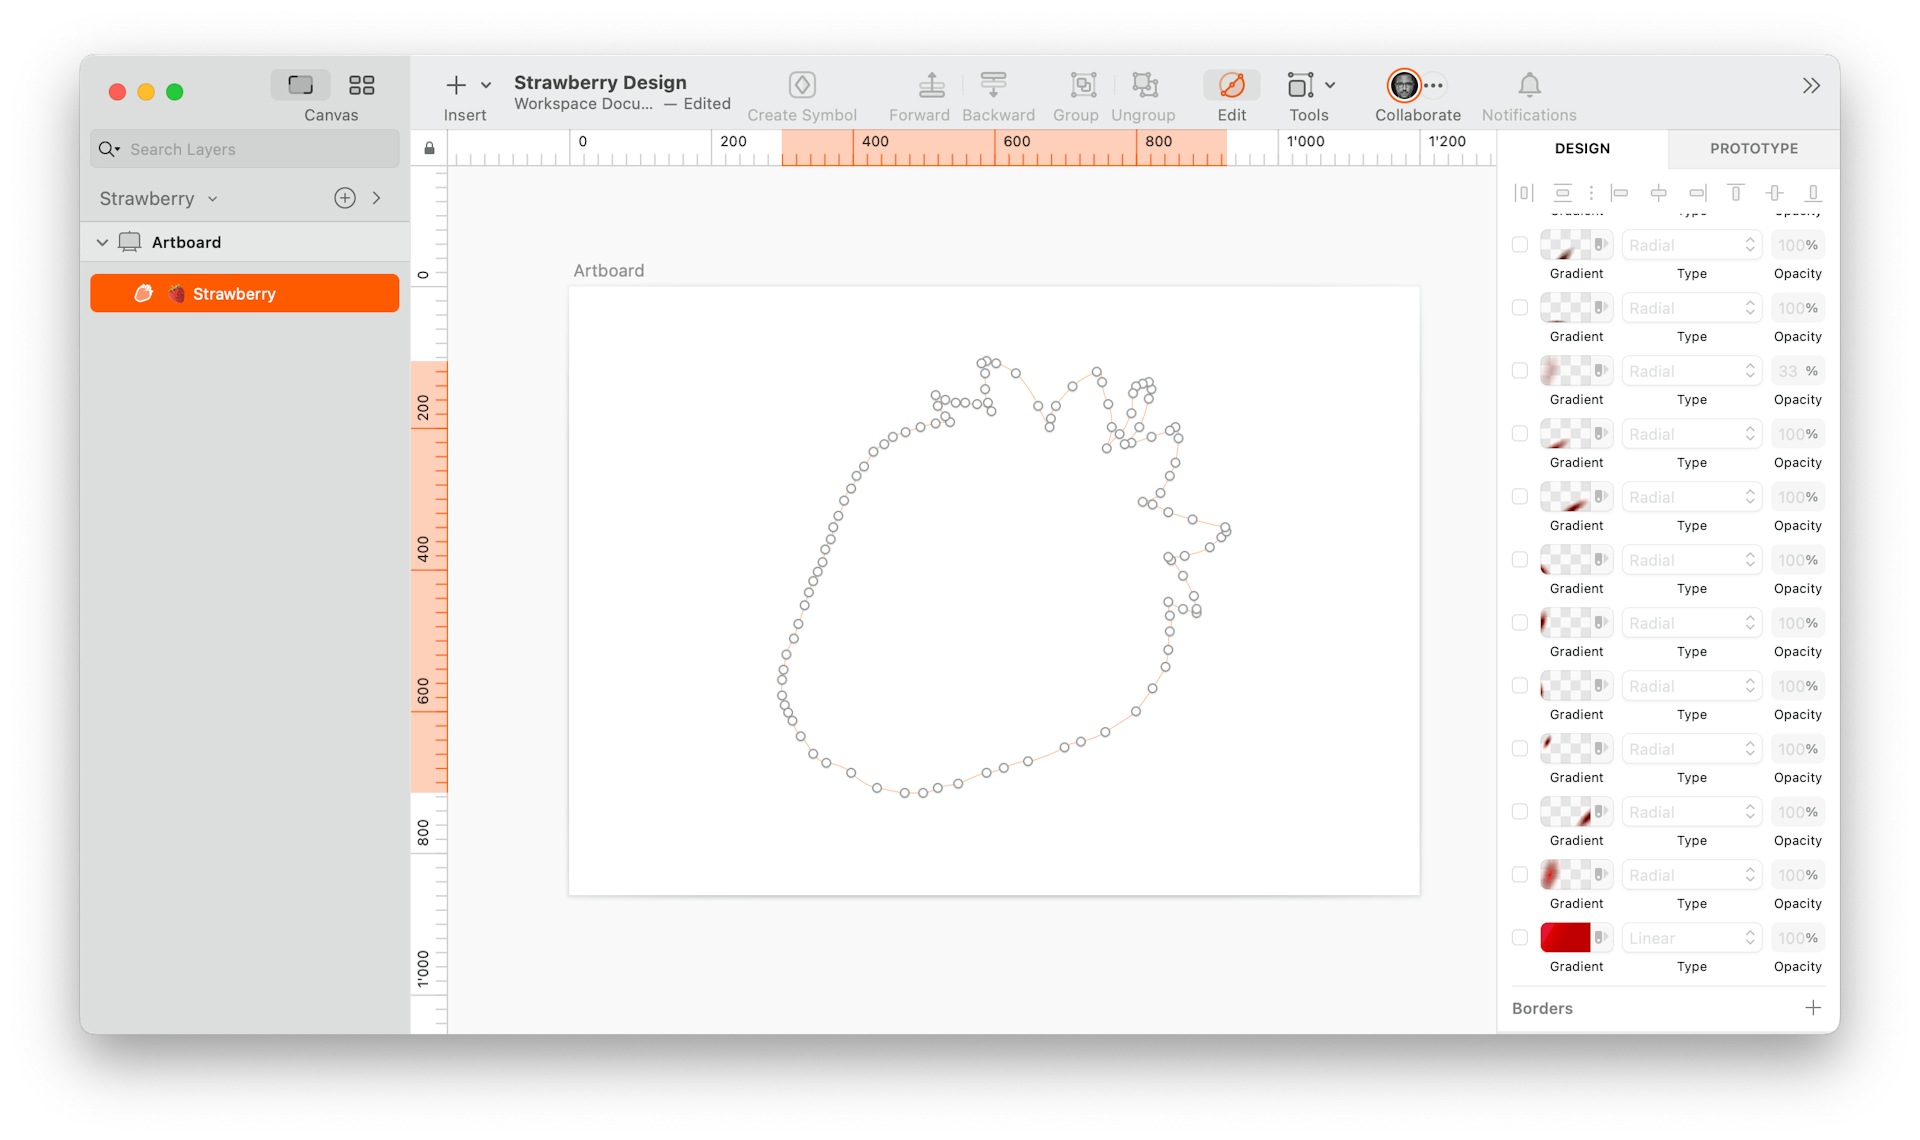1920x1140 pixels.
Task: Collapse the Artboard tree item
Action: click(101, 241)
